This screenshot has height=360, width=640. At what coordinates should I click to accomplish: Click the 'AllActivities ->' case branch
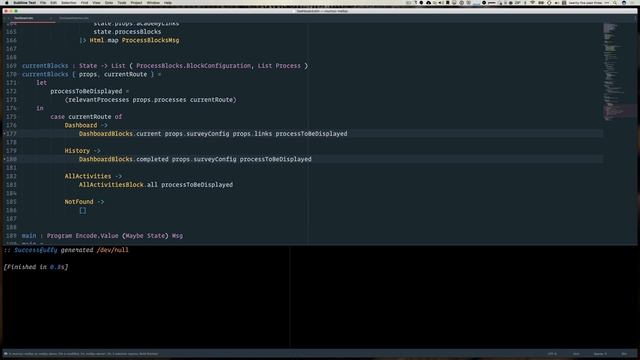click(93, 176)
